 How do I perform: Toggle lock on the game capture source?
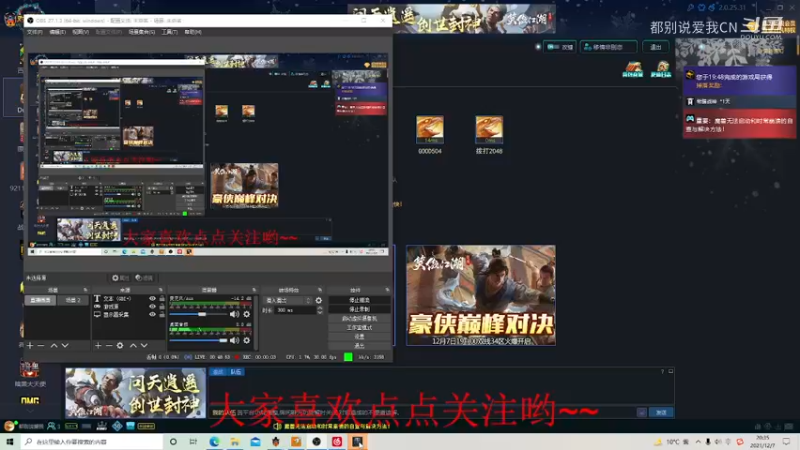point(162,307)
